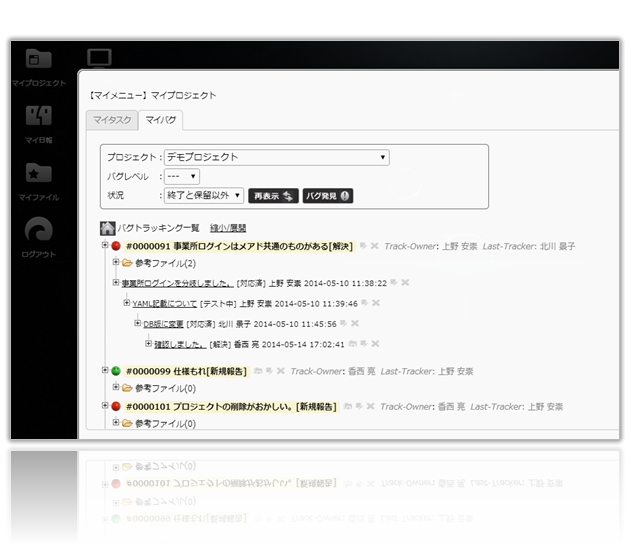This screenshot has width=630, height=550.
Task: Expand the #0000101 tree node
Action: pyautogui.click(x=105, y=405)
